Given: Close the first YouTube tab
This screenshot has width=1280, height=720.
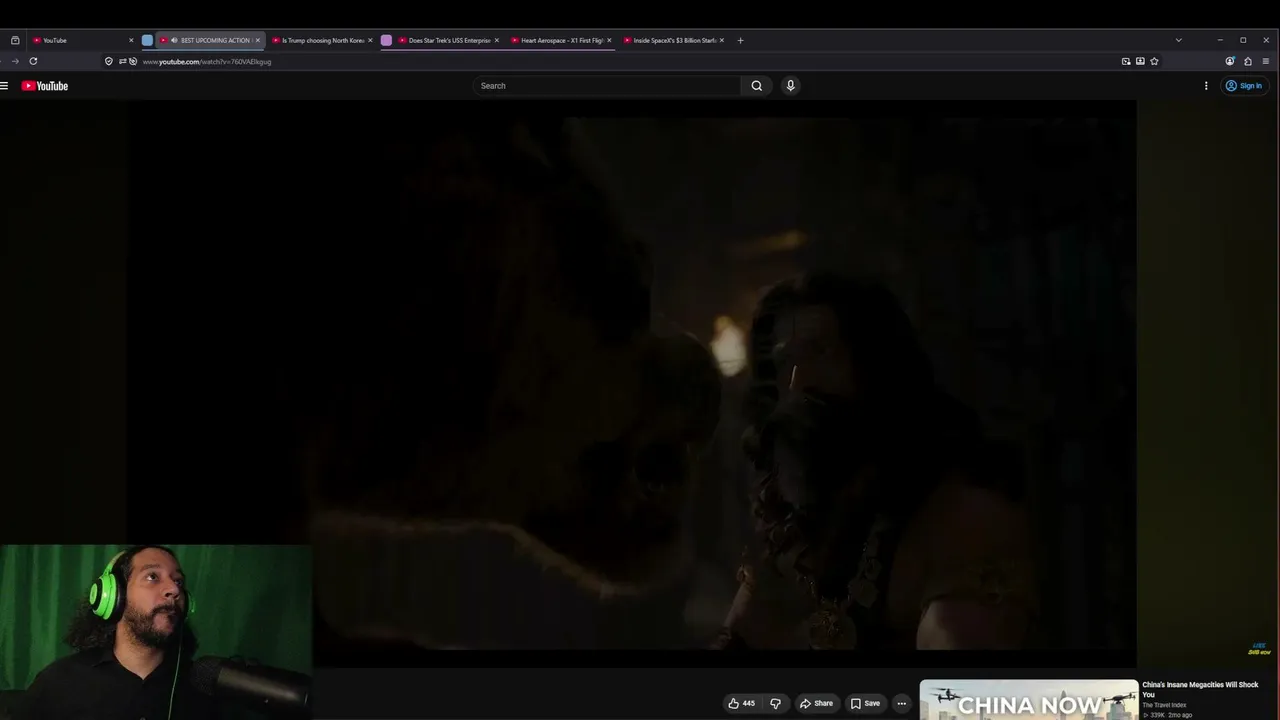Looking at the screenshot, I should (x=131, y=40).
